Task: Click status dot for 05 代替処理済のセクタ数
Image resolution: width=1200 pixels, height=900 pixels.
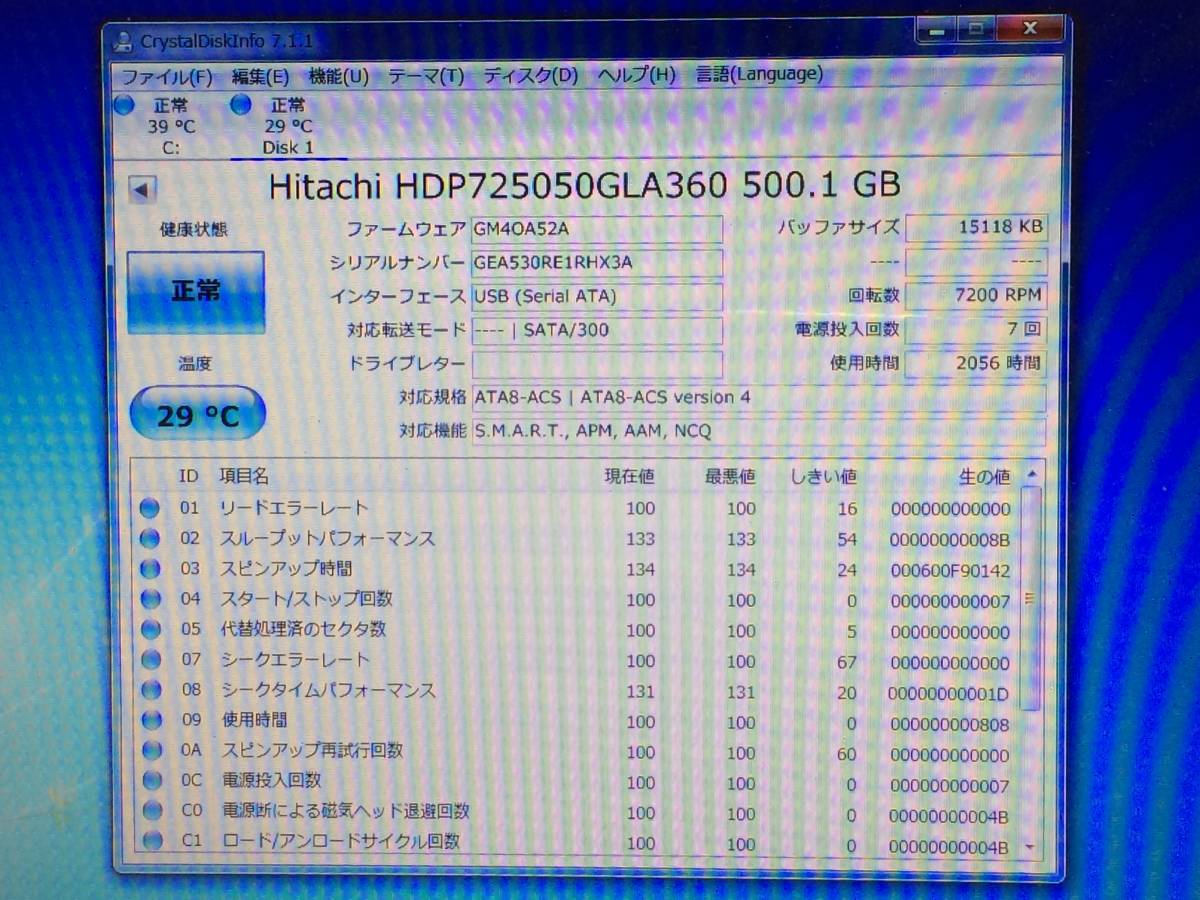Action: [150, 629]
